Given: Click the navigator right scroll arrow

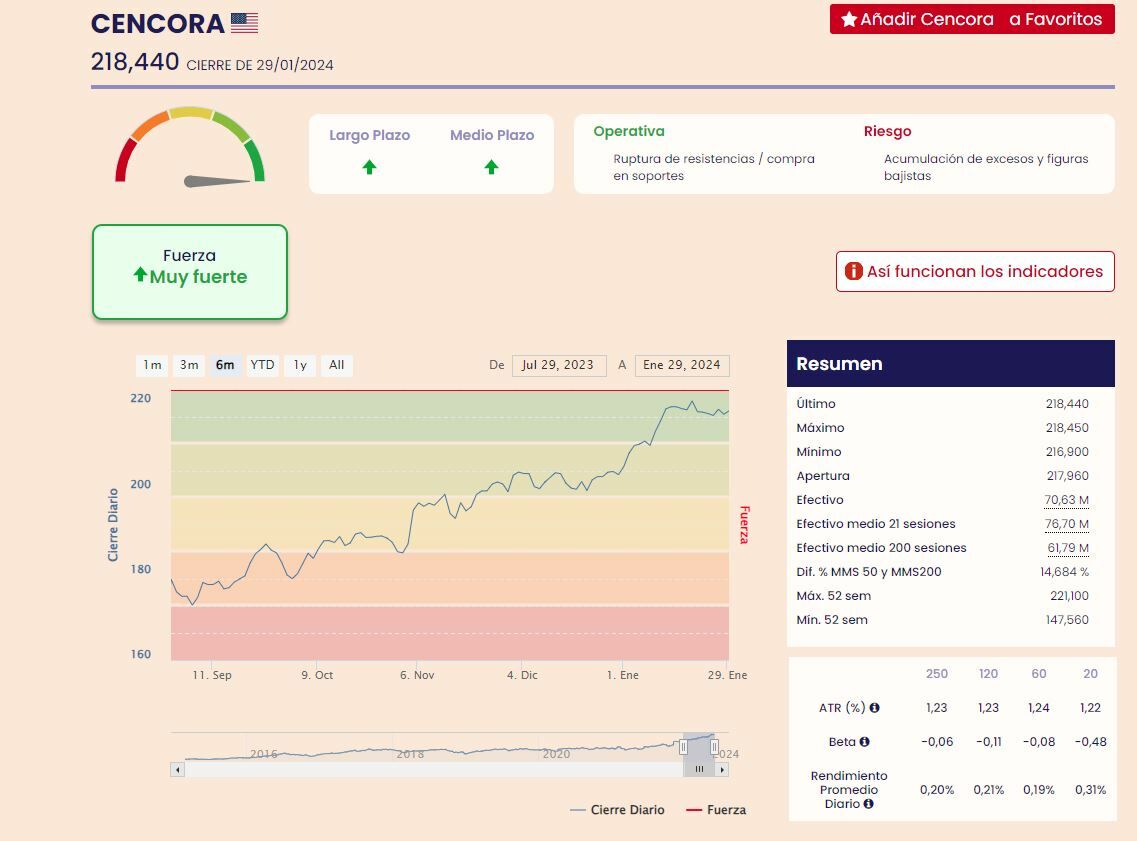Looking at the screenshot, I should (x=722, y=769).
